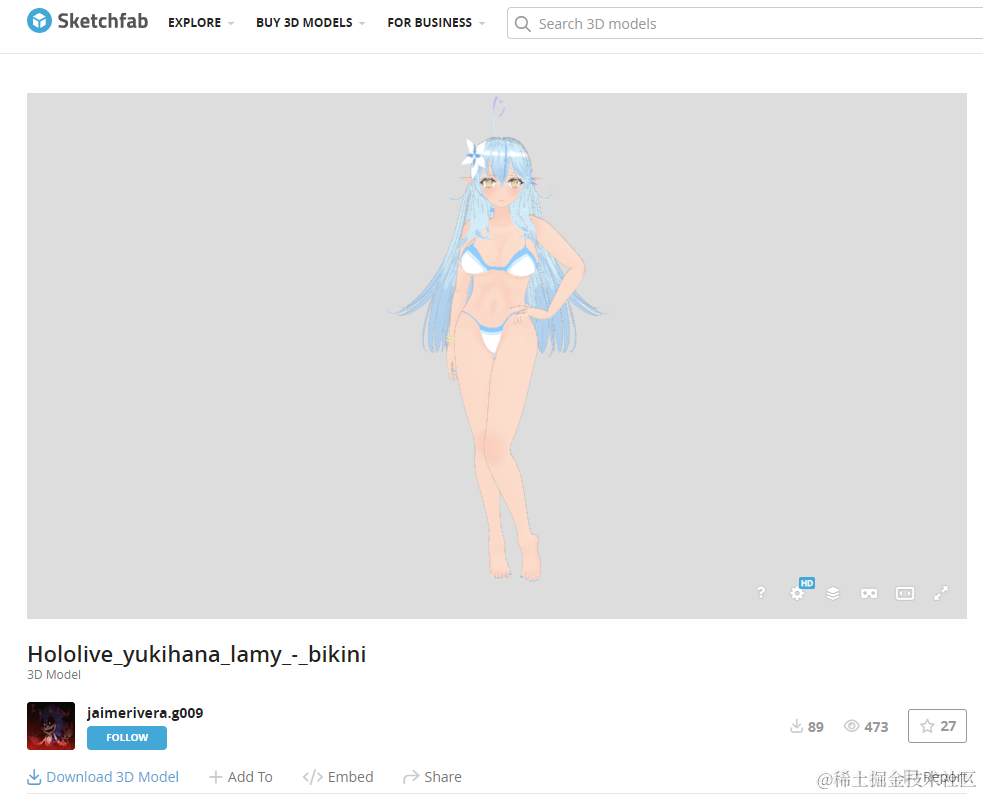The image size is (983, 796).
Task: Enter fullscreen viewer mode
Action: 941,593
